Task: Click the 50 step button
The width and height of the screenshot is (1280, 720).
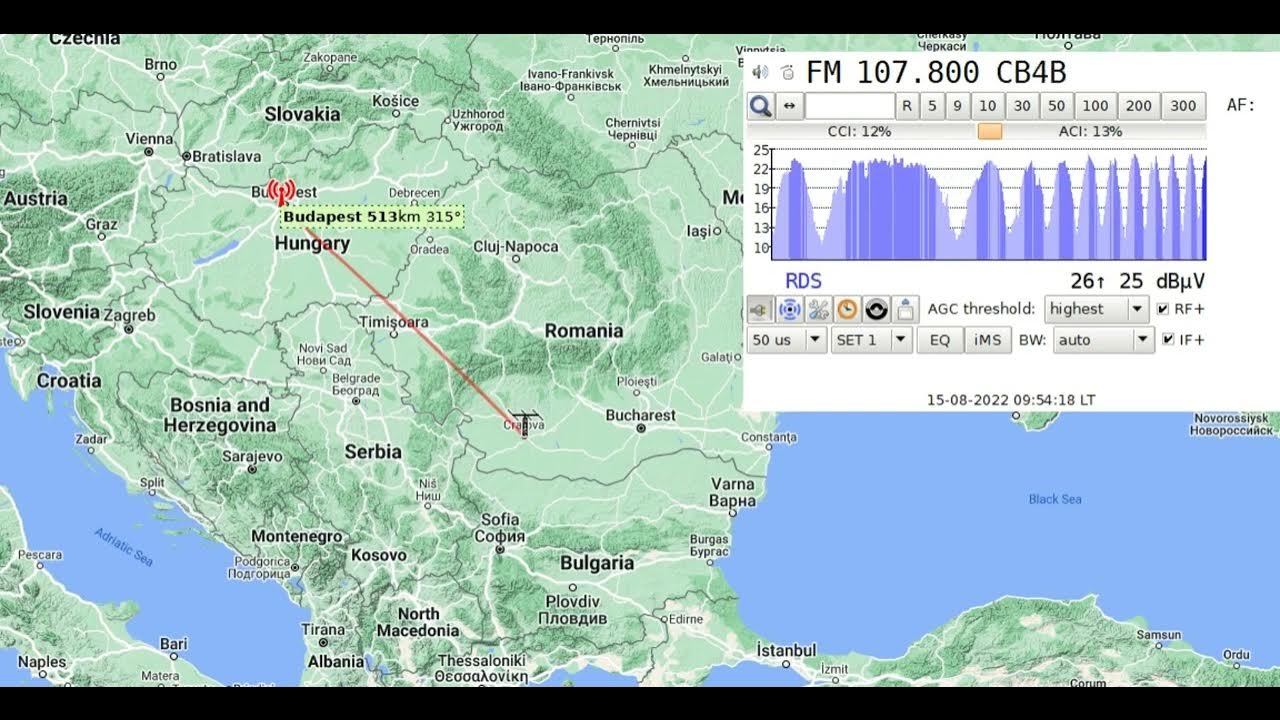Action: pos(1056,106)
